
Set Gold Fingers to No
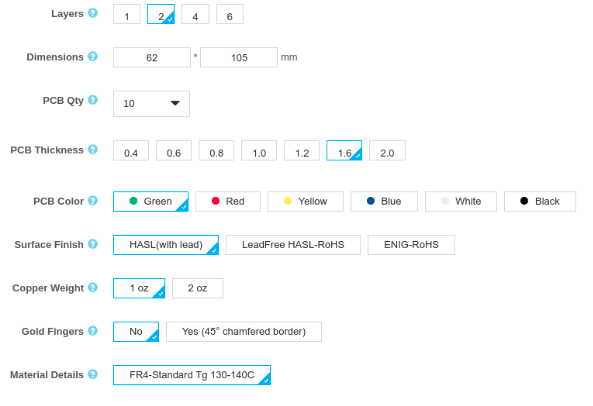coord(136,332)
